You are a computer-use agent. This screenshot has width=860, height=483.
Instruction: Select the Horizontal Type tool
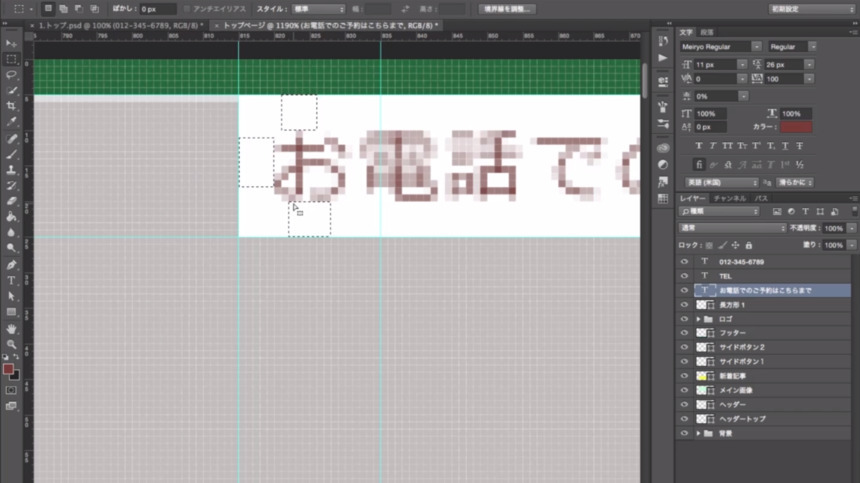11,281
